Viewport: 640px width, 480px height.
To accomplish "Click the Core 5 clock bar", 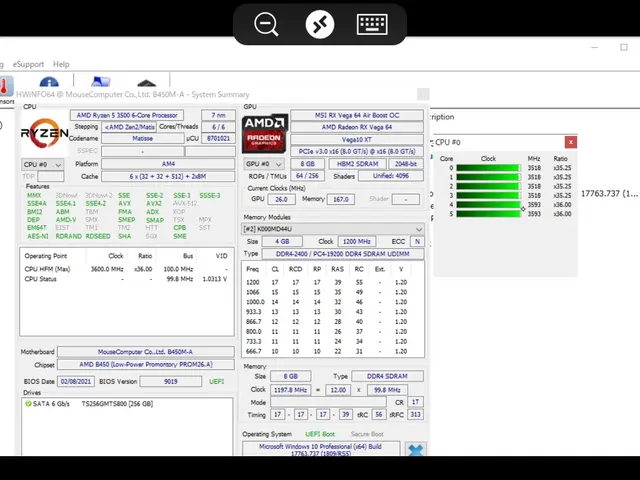I will coord(488,214).
